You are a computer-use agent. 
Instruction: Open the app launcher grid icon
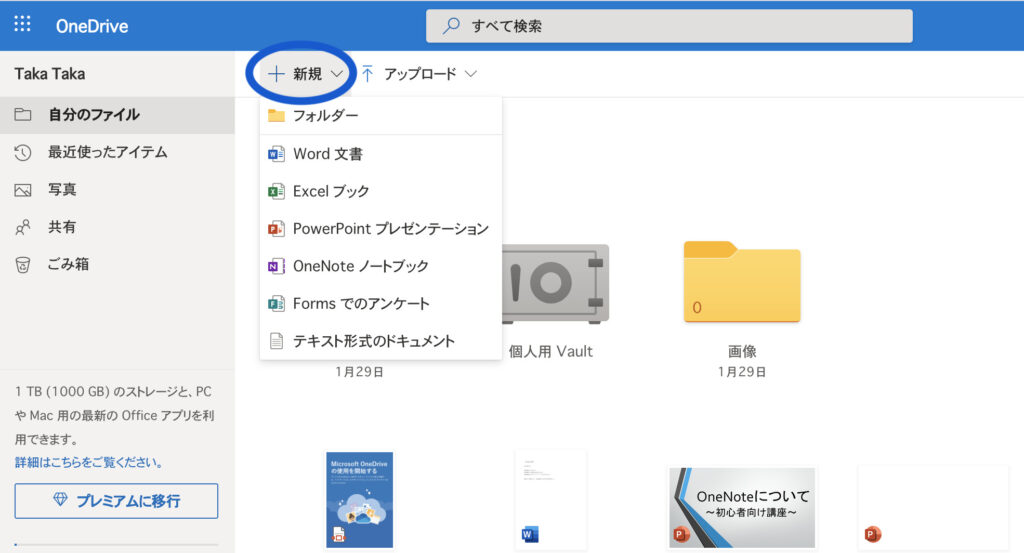click(22, 24)
